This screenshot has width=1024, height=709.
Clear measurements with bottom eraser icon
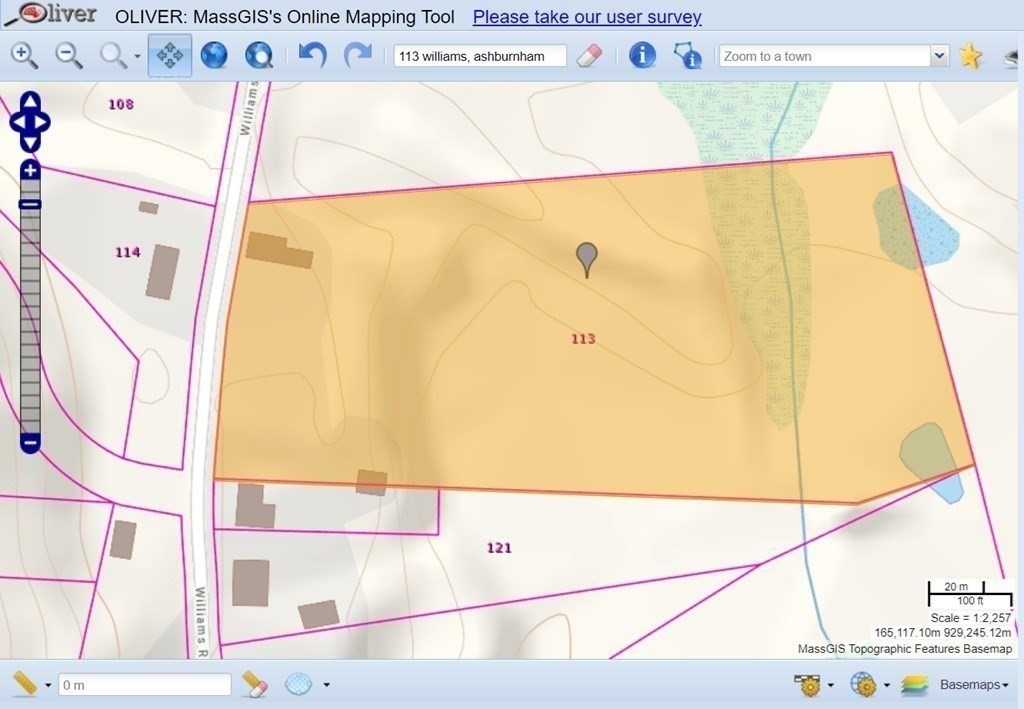(255, 684)
